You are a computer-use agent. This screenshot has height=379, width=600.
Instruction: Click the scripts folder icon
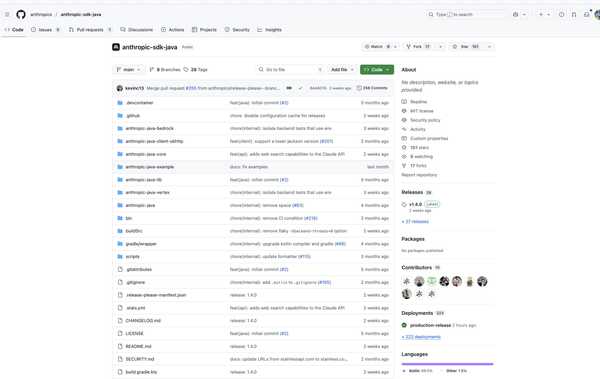(x=120, y=256)
